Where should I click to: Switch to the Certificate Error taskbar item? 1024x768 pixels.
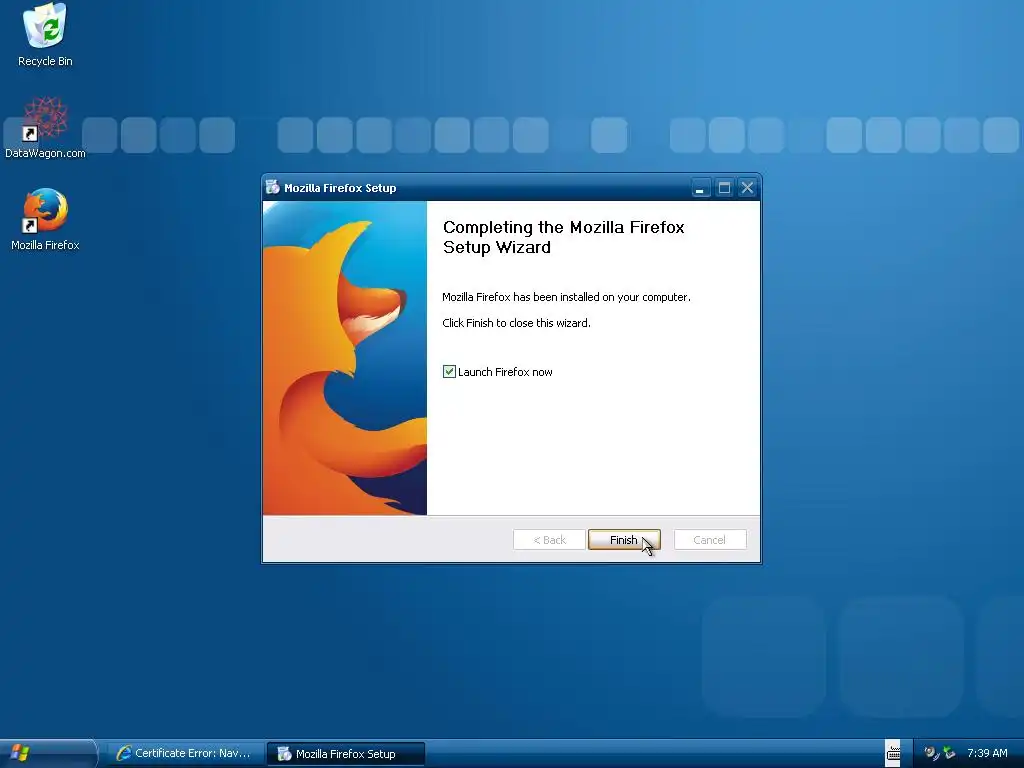(x=185, y=754)
